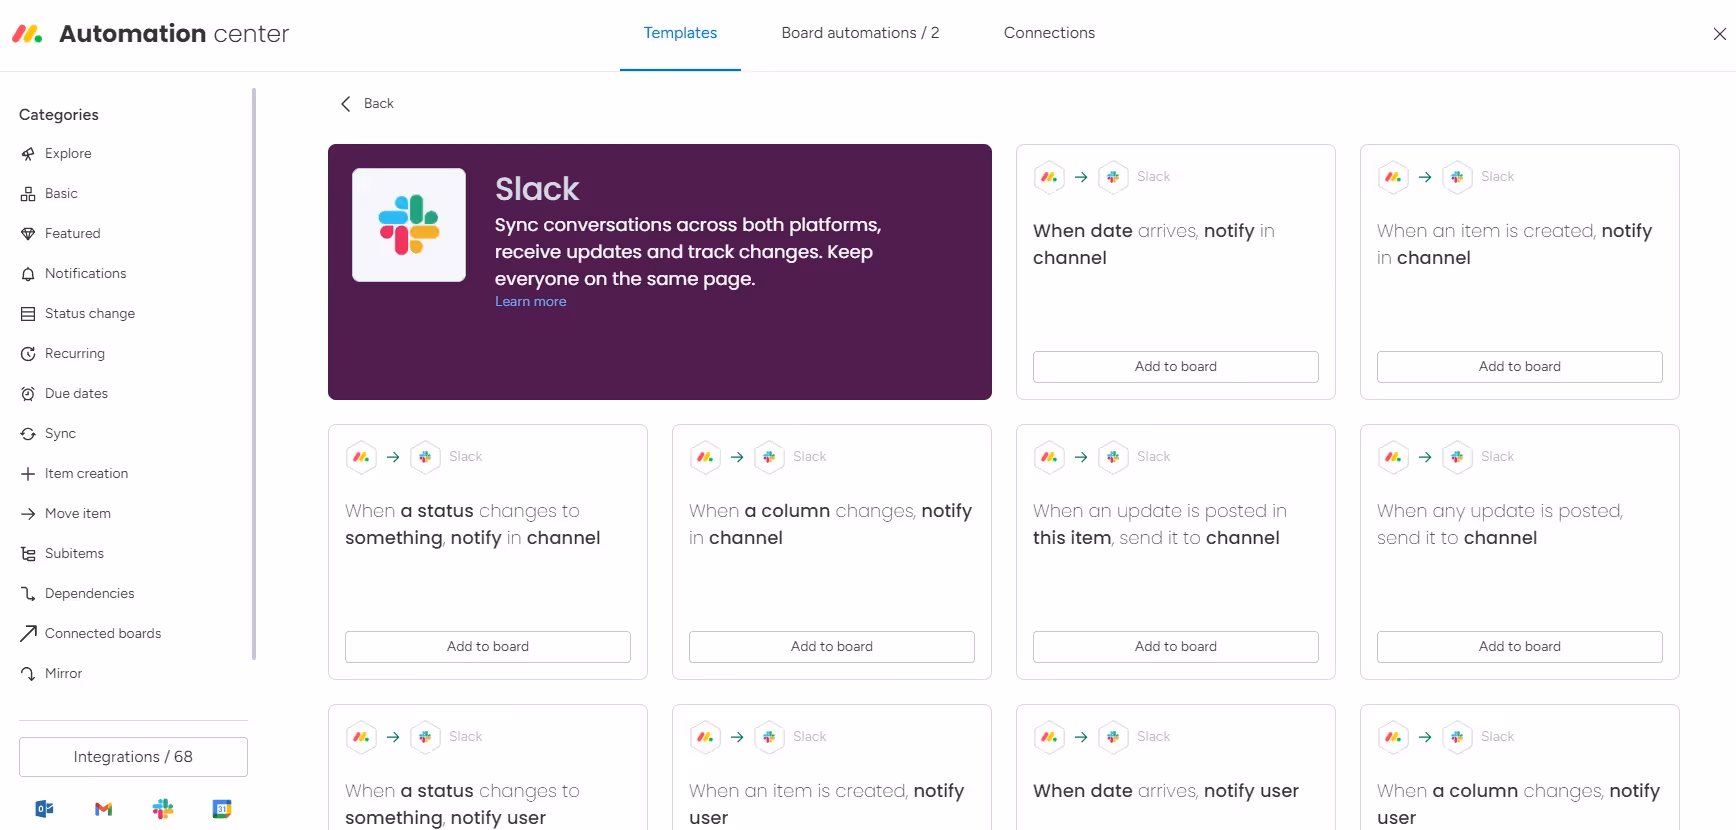Select the Connected boards category
The width and height of the screenshot is (1736, 830).
[x=102, y=634]
